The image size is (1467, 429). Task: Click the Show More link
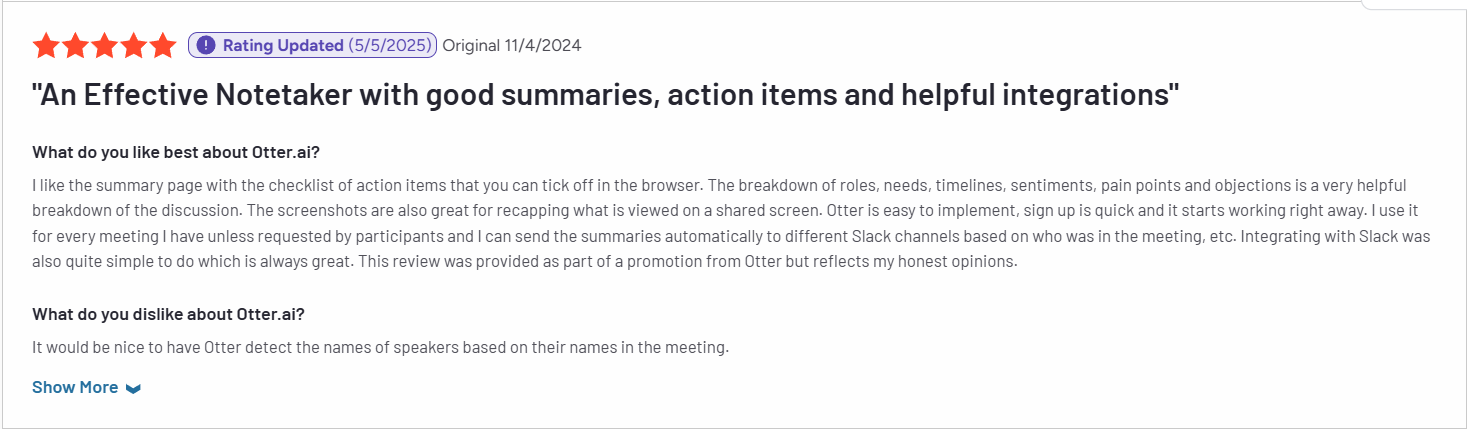(75, 387)
